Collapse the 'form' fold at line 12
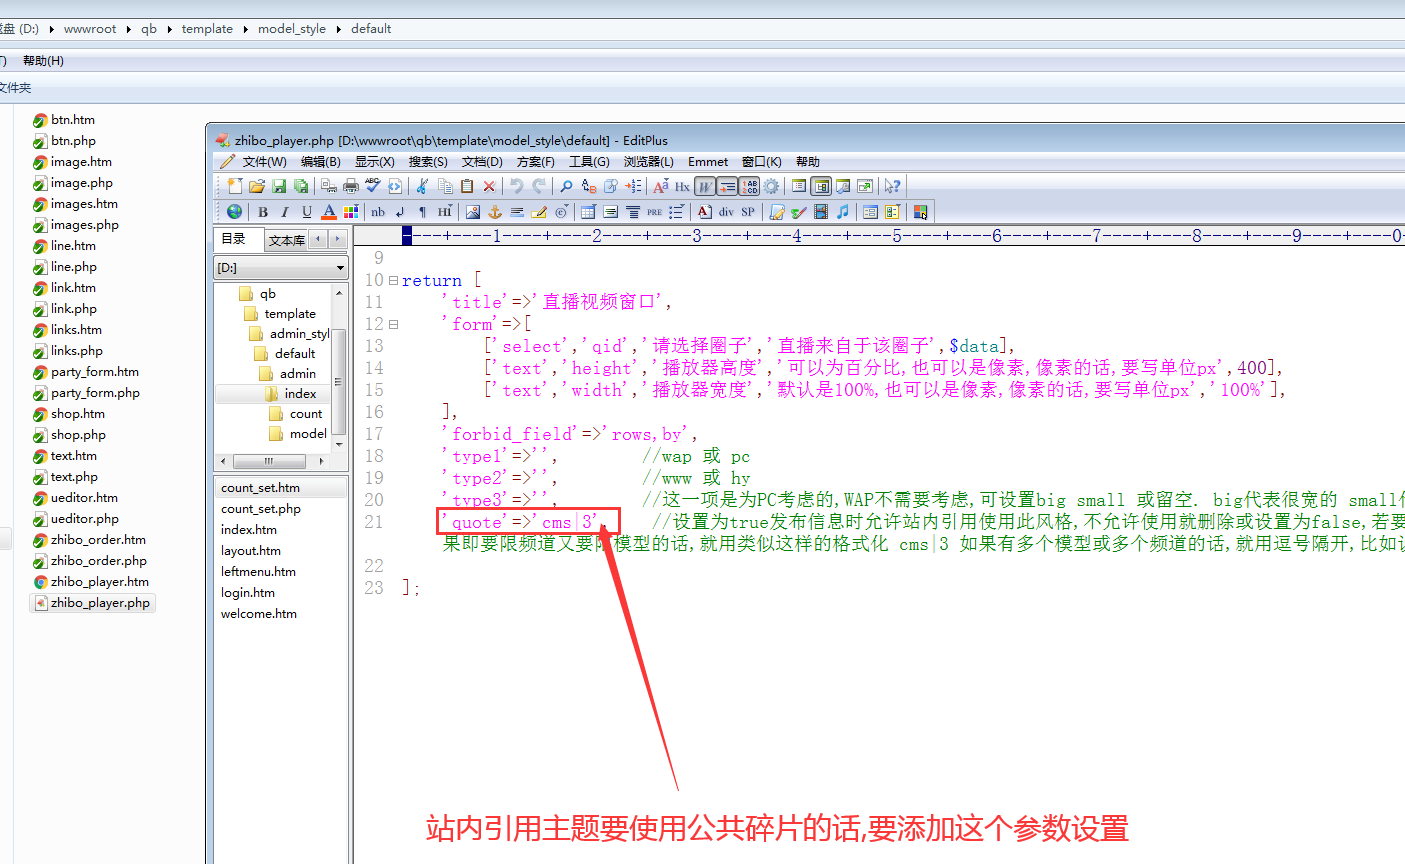Screen dimensions: 1405x864 393,325
